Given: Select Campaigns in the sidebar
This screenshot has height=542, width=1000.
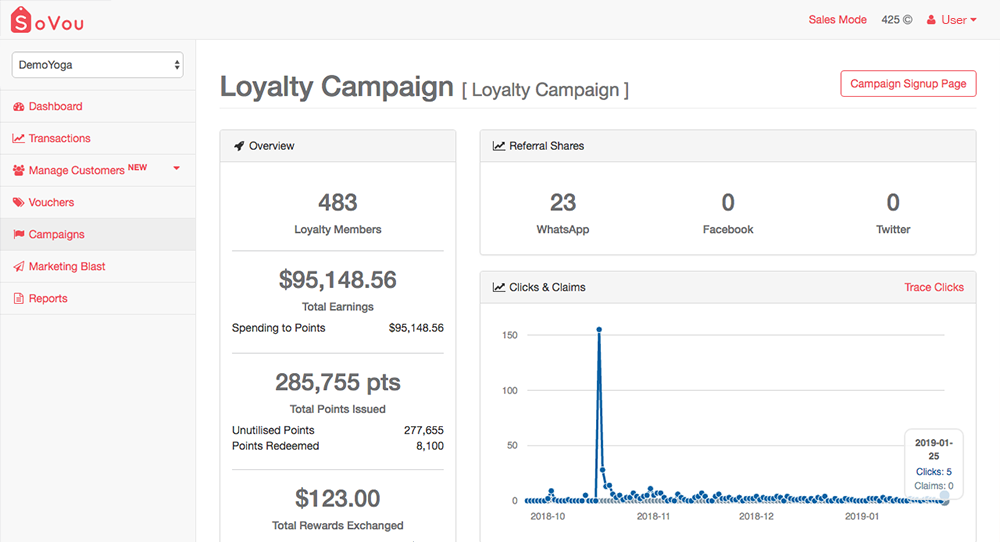Looking at the screenshot, I should (x=98, y=234).
